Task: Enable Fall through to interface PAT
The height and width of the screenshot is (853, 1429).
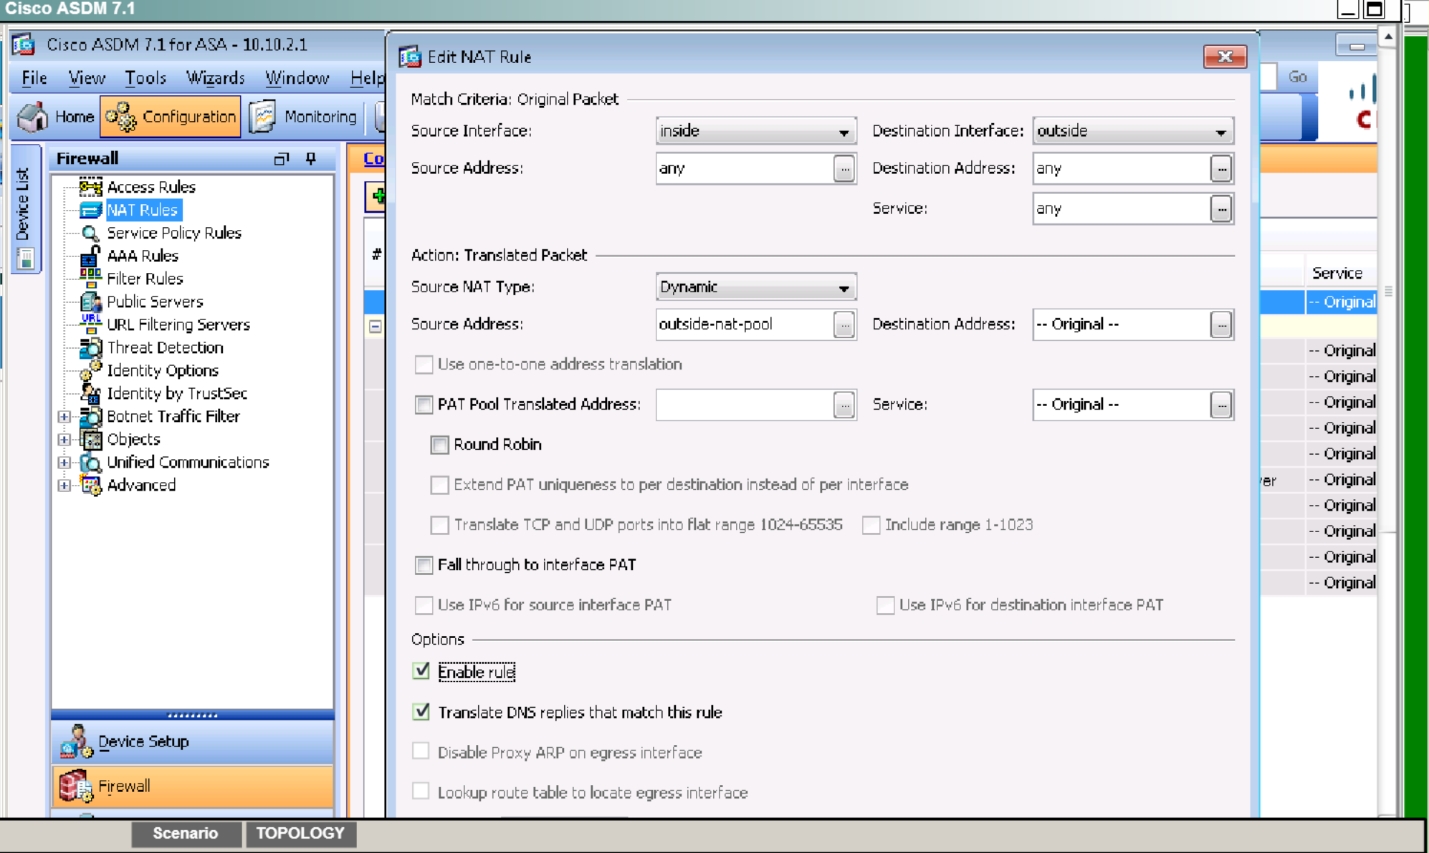Action: 424,565
